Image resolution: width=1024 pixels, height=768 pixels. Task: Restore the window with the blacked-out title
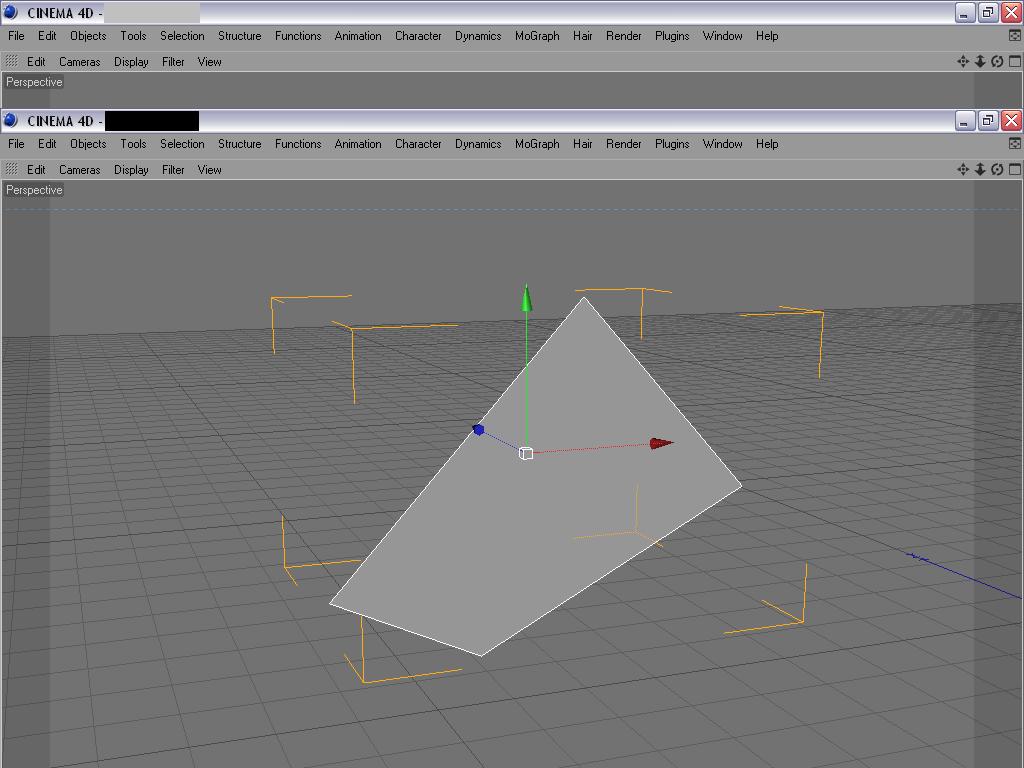pos(988,121)
